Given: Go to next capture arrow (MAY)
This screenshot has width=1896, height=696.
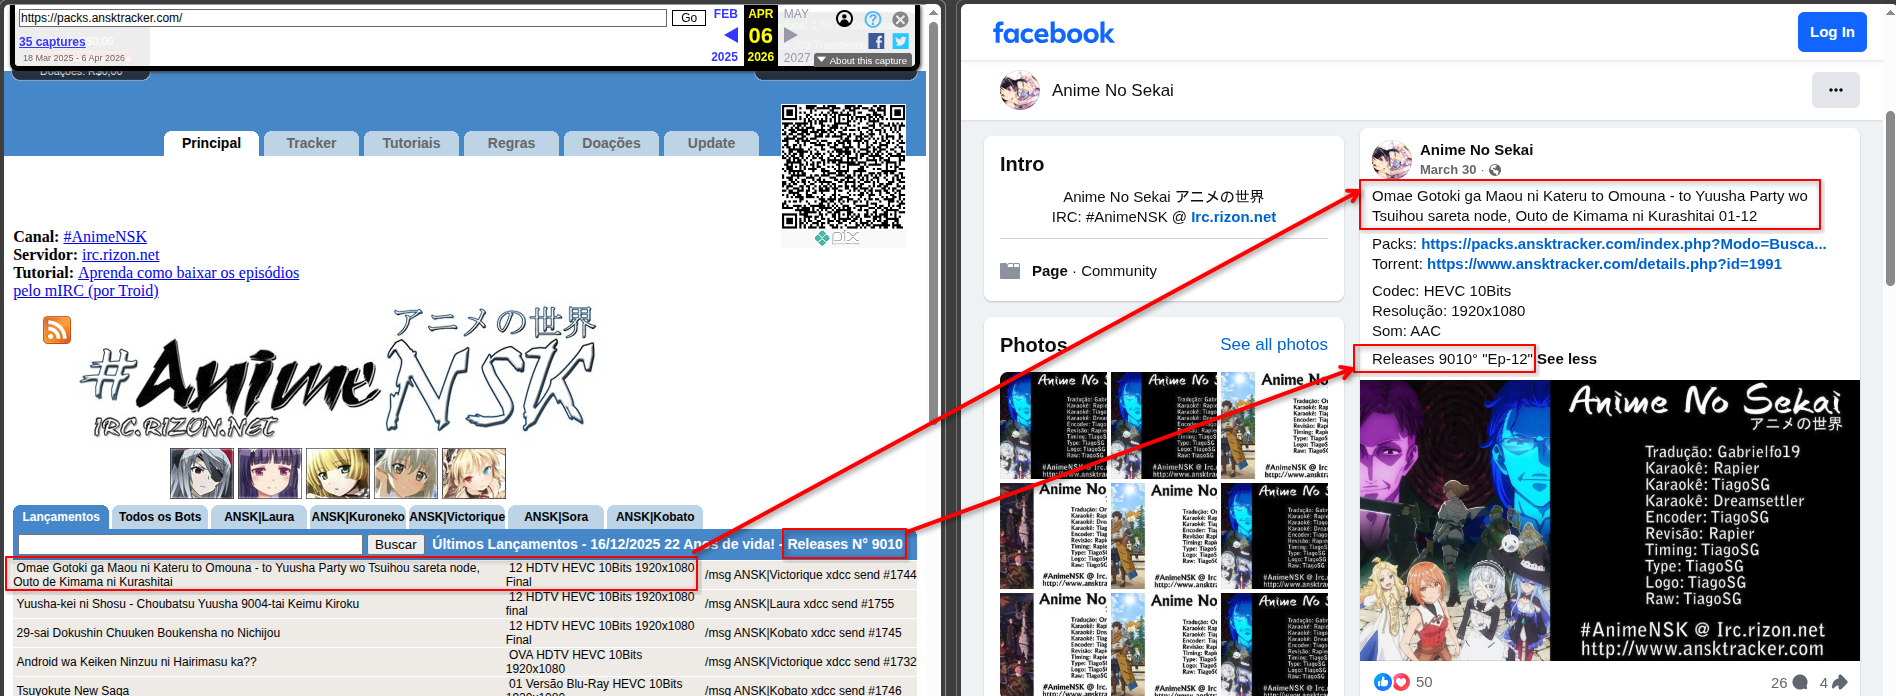Looking at the screenshot, I should coord(791,35).
